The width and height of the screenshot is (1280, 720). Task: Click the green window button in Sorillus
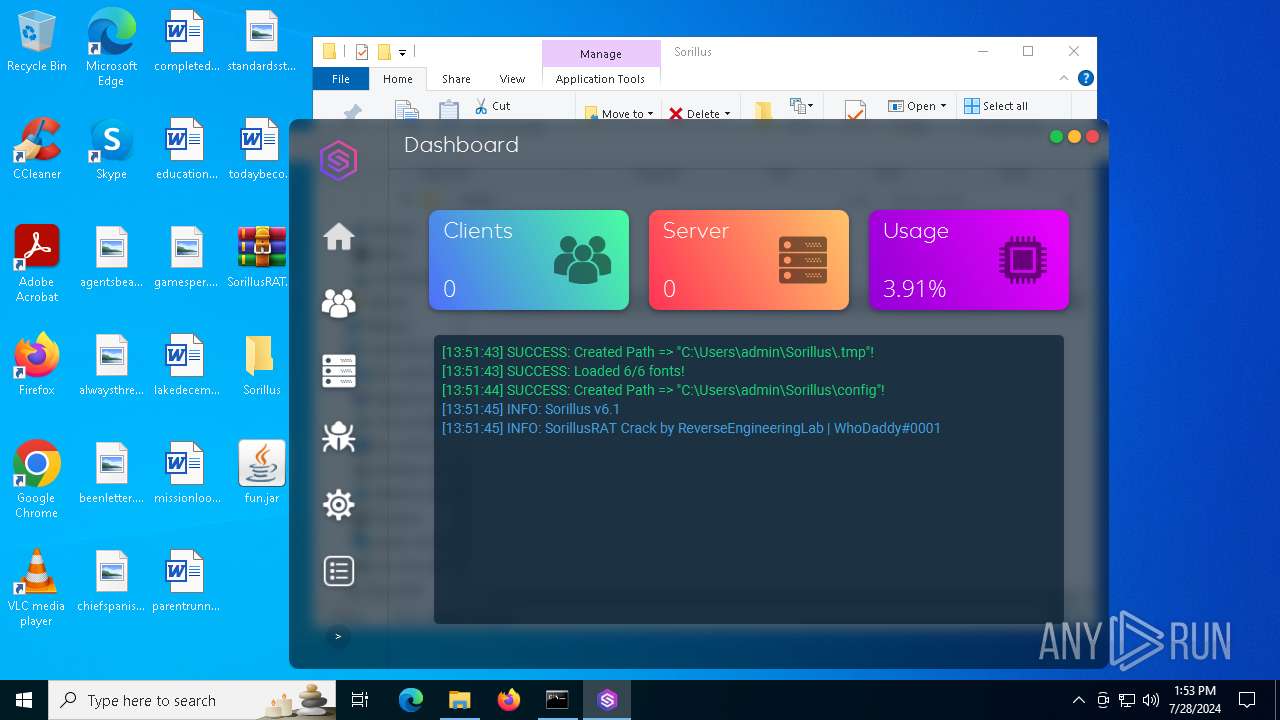[1056, 137]
